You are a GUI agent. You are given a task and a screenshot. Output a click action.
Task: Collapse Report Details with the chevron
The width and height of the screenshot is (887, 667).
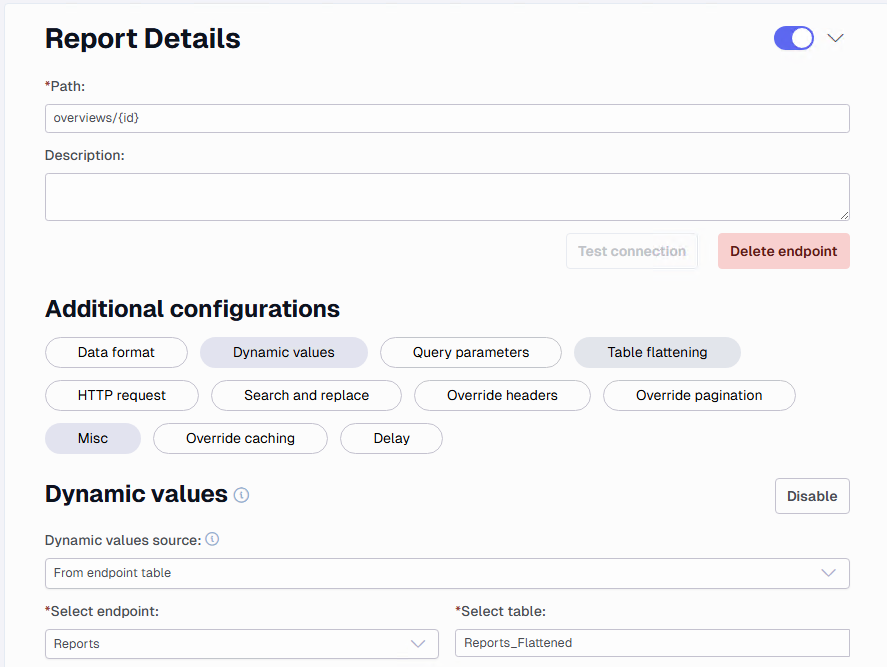(x=836, y=38)
